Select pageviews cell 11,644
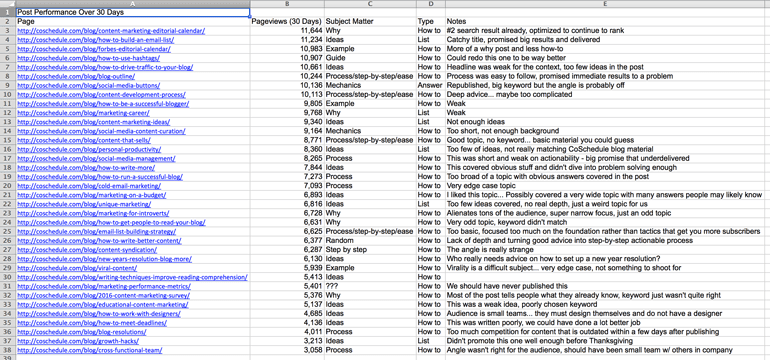Image resolution: width=770 pixels, height=360 pixels. (287, 30)
